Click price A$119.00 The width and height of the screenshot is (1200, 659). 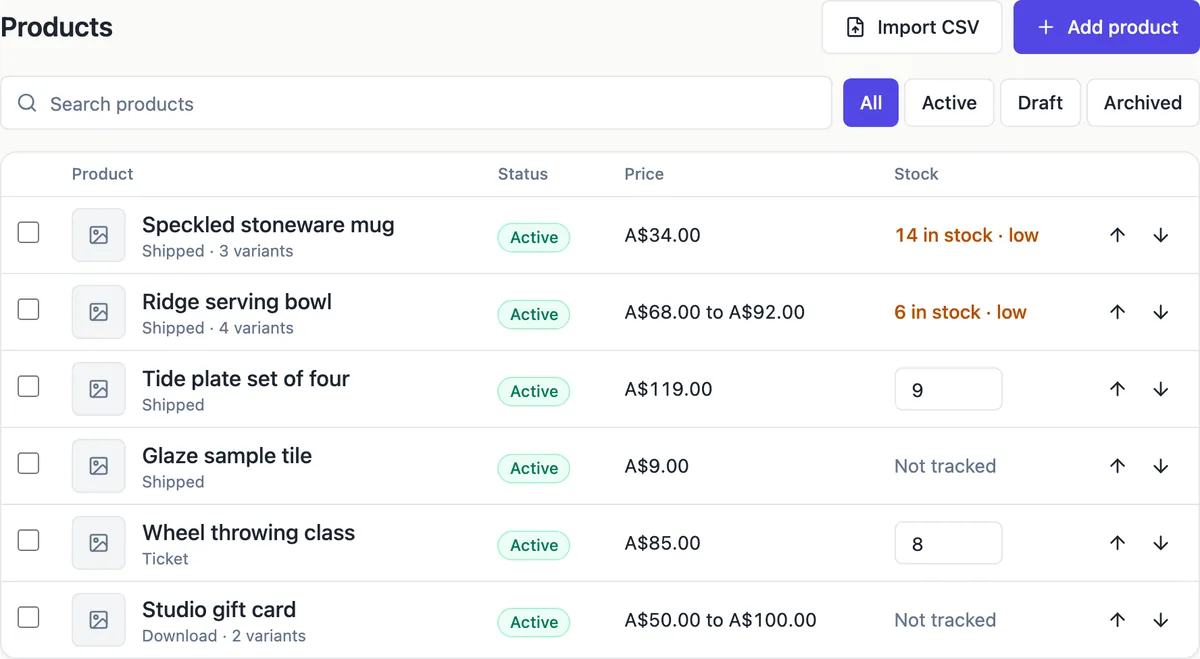[x=669, y=389]
